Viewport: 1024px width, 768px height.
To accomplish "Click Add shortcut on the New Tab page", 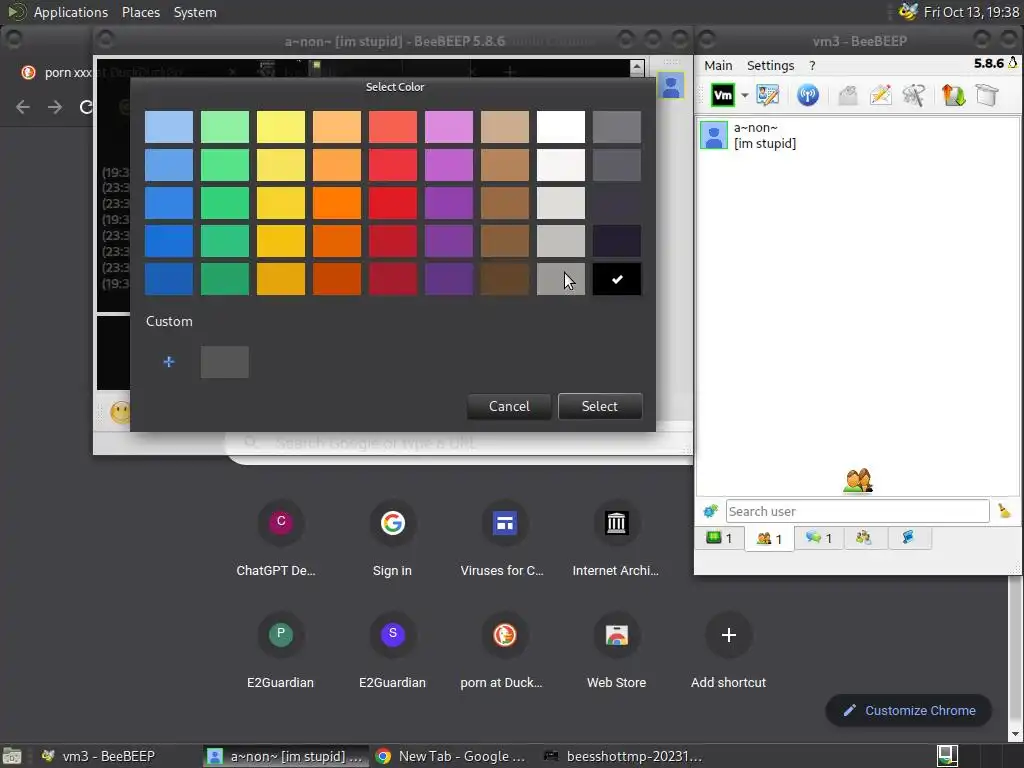I will pyautogui.click(x=728, y=652).
